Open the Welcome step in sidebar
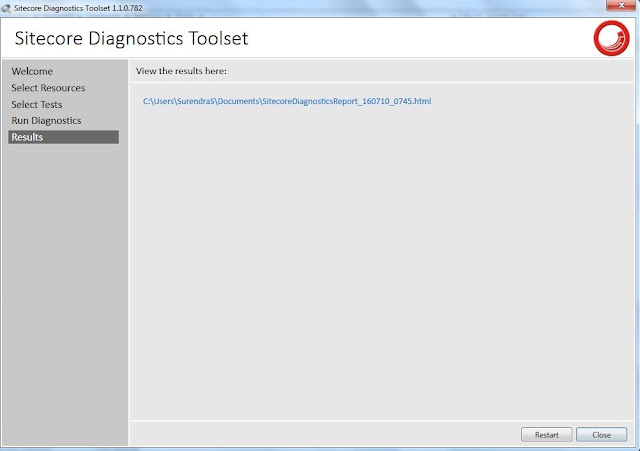 (32, 71)
